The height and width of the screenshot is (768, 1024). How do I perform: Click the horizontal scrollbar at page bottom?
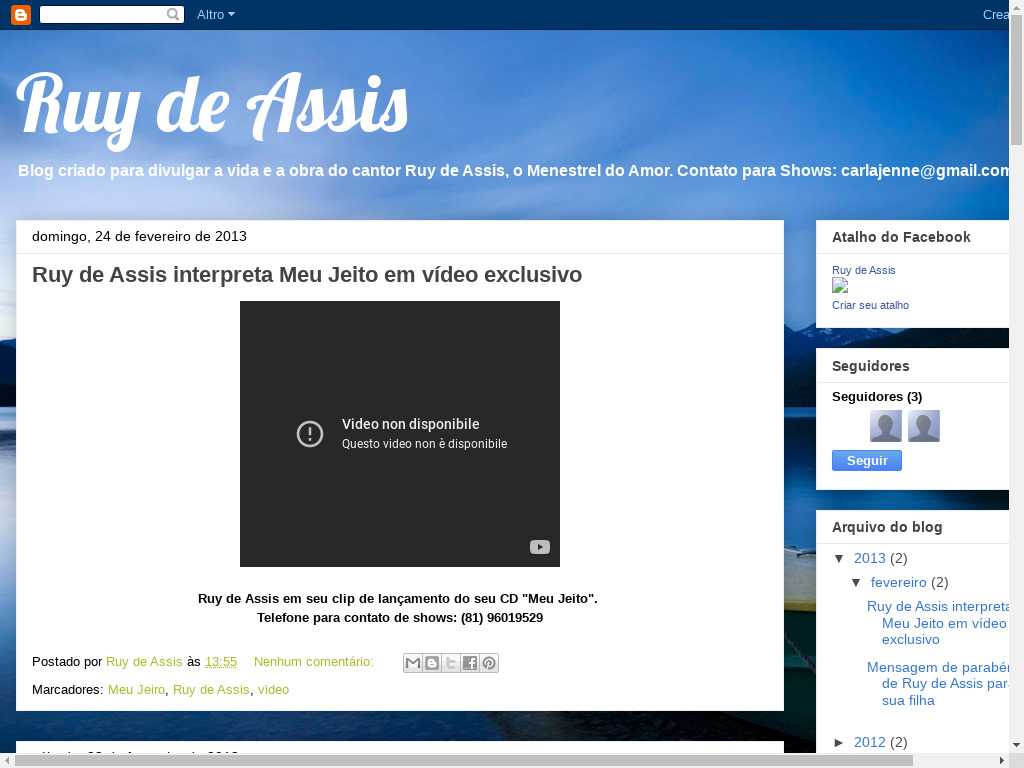point(460,760)
